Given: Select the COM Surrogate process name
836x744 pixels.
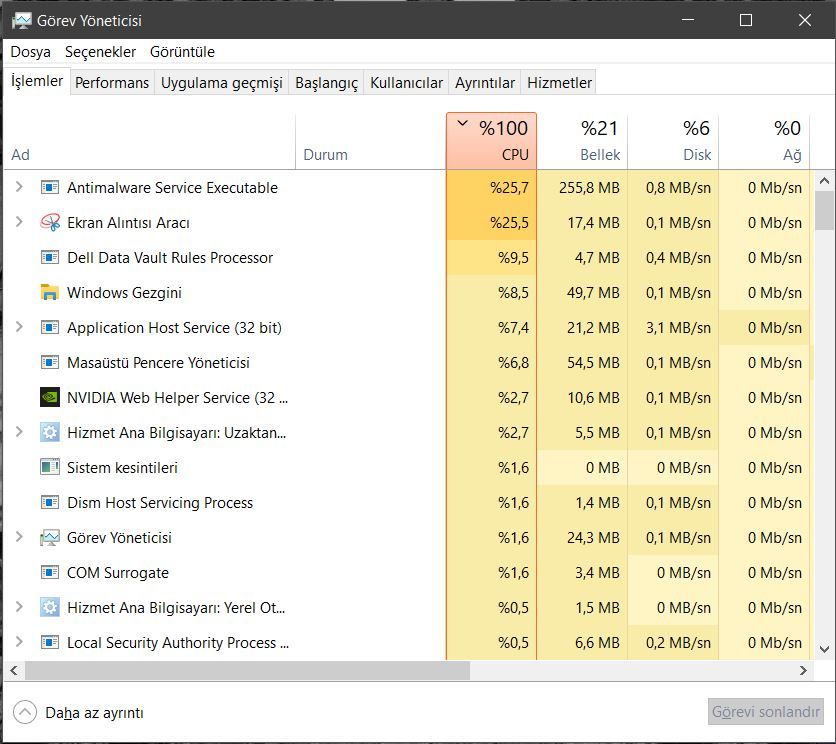Looking at the screenshot, I should (x=118, y=573).
